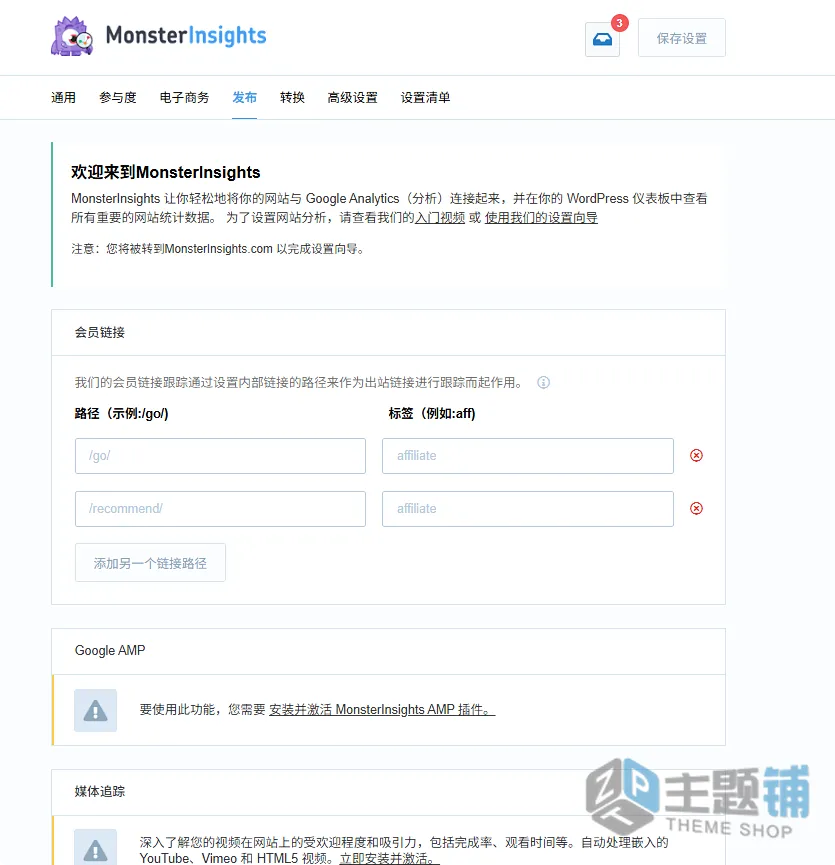Switch to the 通用 tab

(x=63, y=98)
